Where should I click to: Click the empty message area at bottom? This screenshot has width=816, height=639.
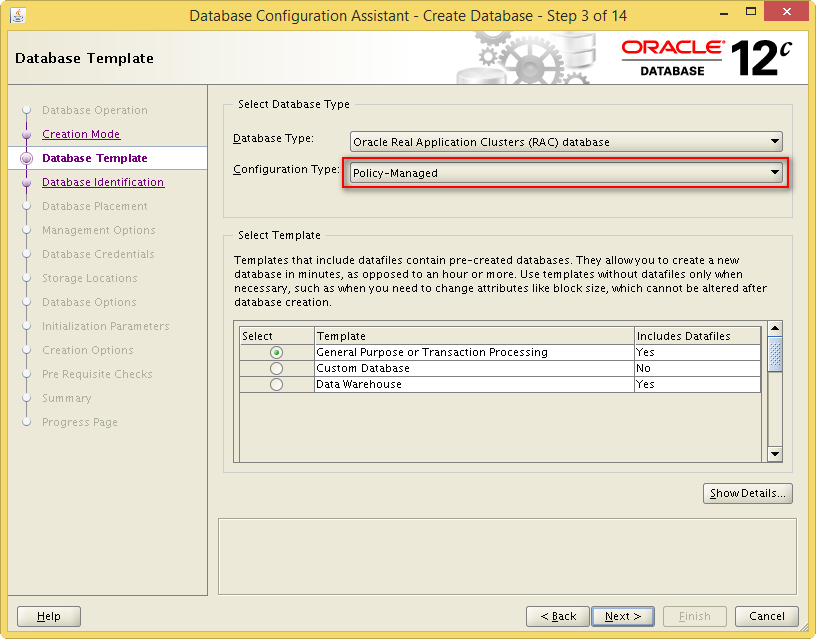pos(507,556)
